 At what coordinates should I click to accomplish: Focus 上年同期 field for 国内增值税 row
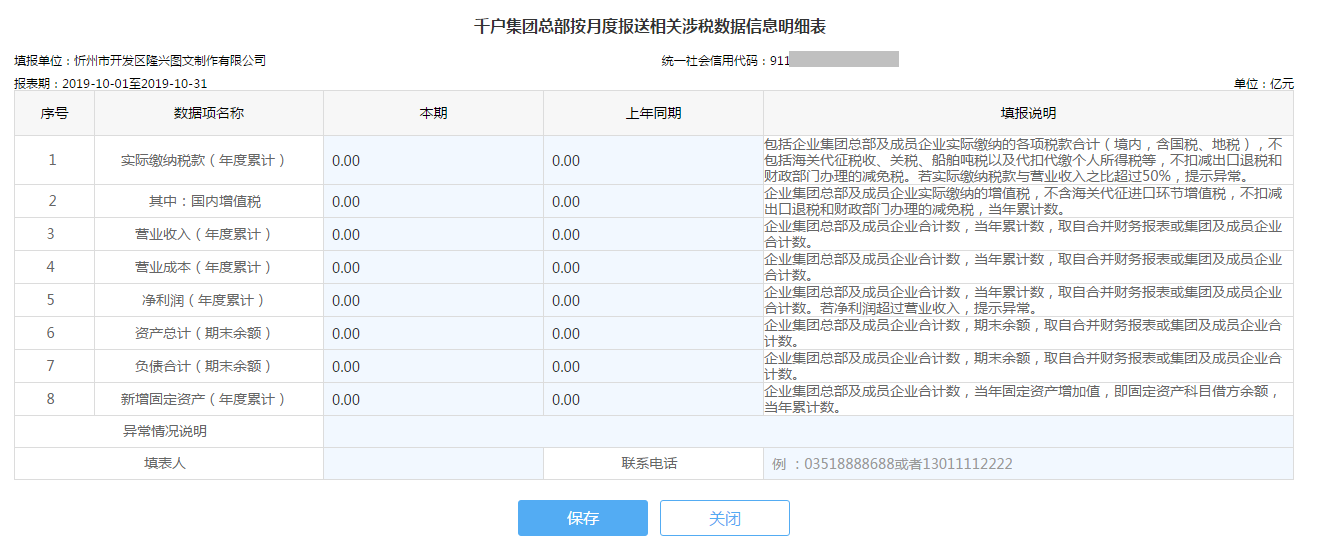tap(653, 202)
